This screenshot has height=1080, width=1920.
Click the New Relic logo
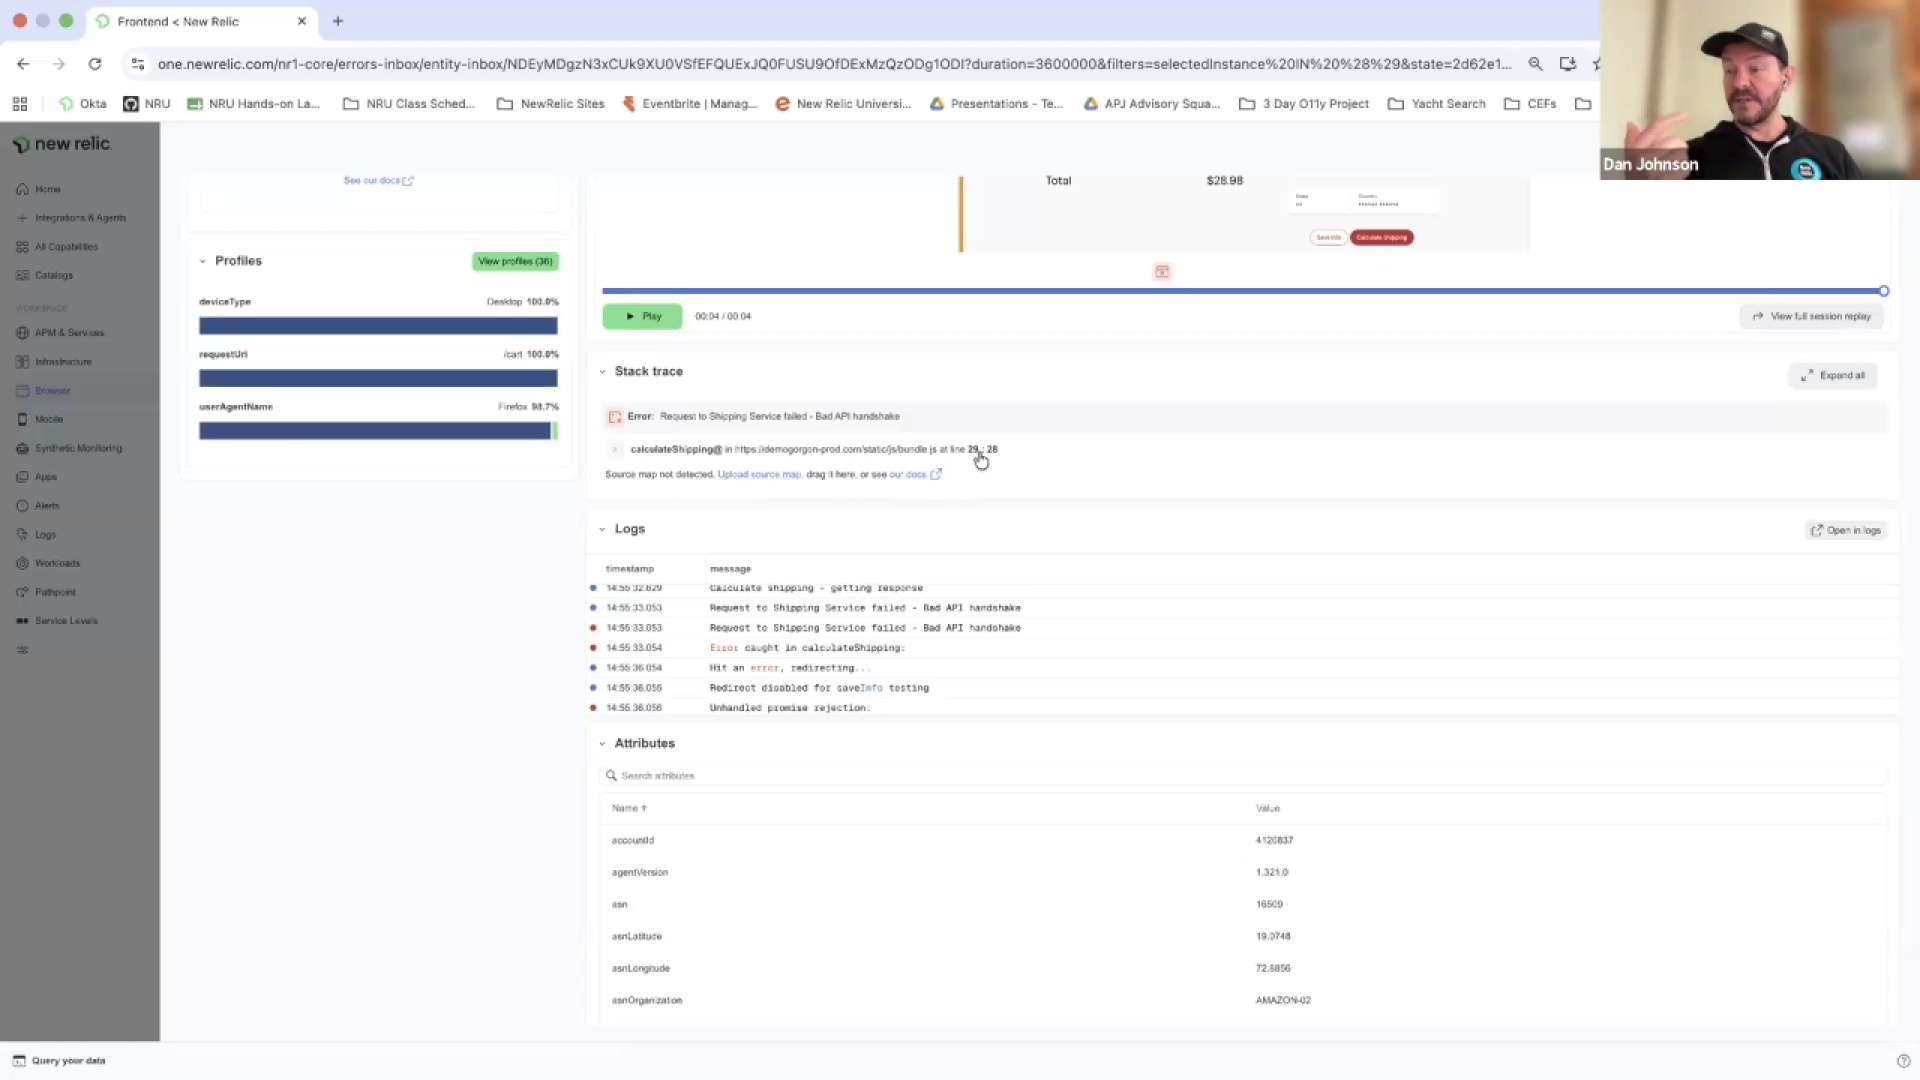pyautogui.click(x=62, y=144)
